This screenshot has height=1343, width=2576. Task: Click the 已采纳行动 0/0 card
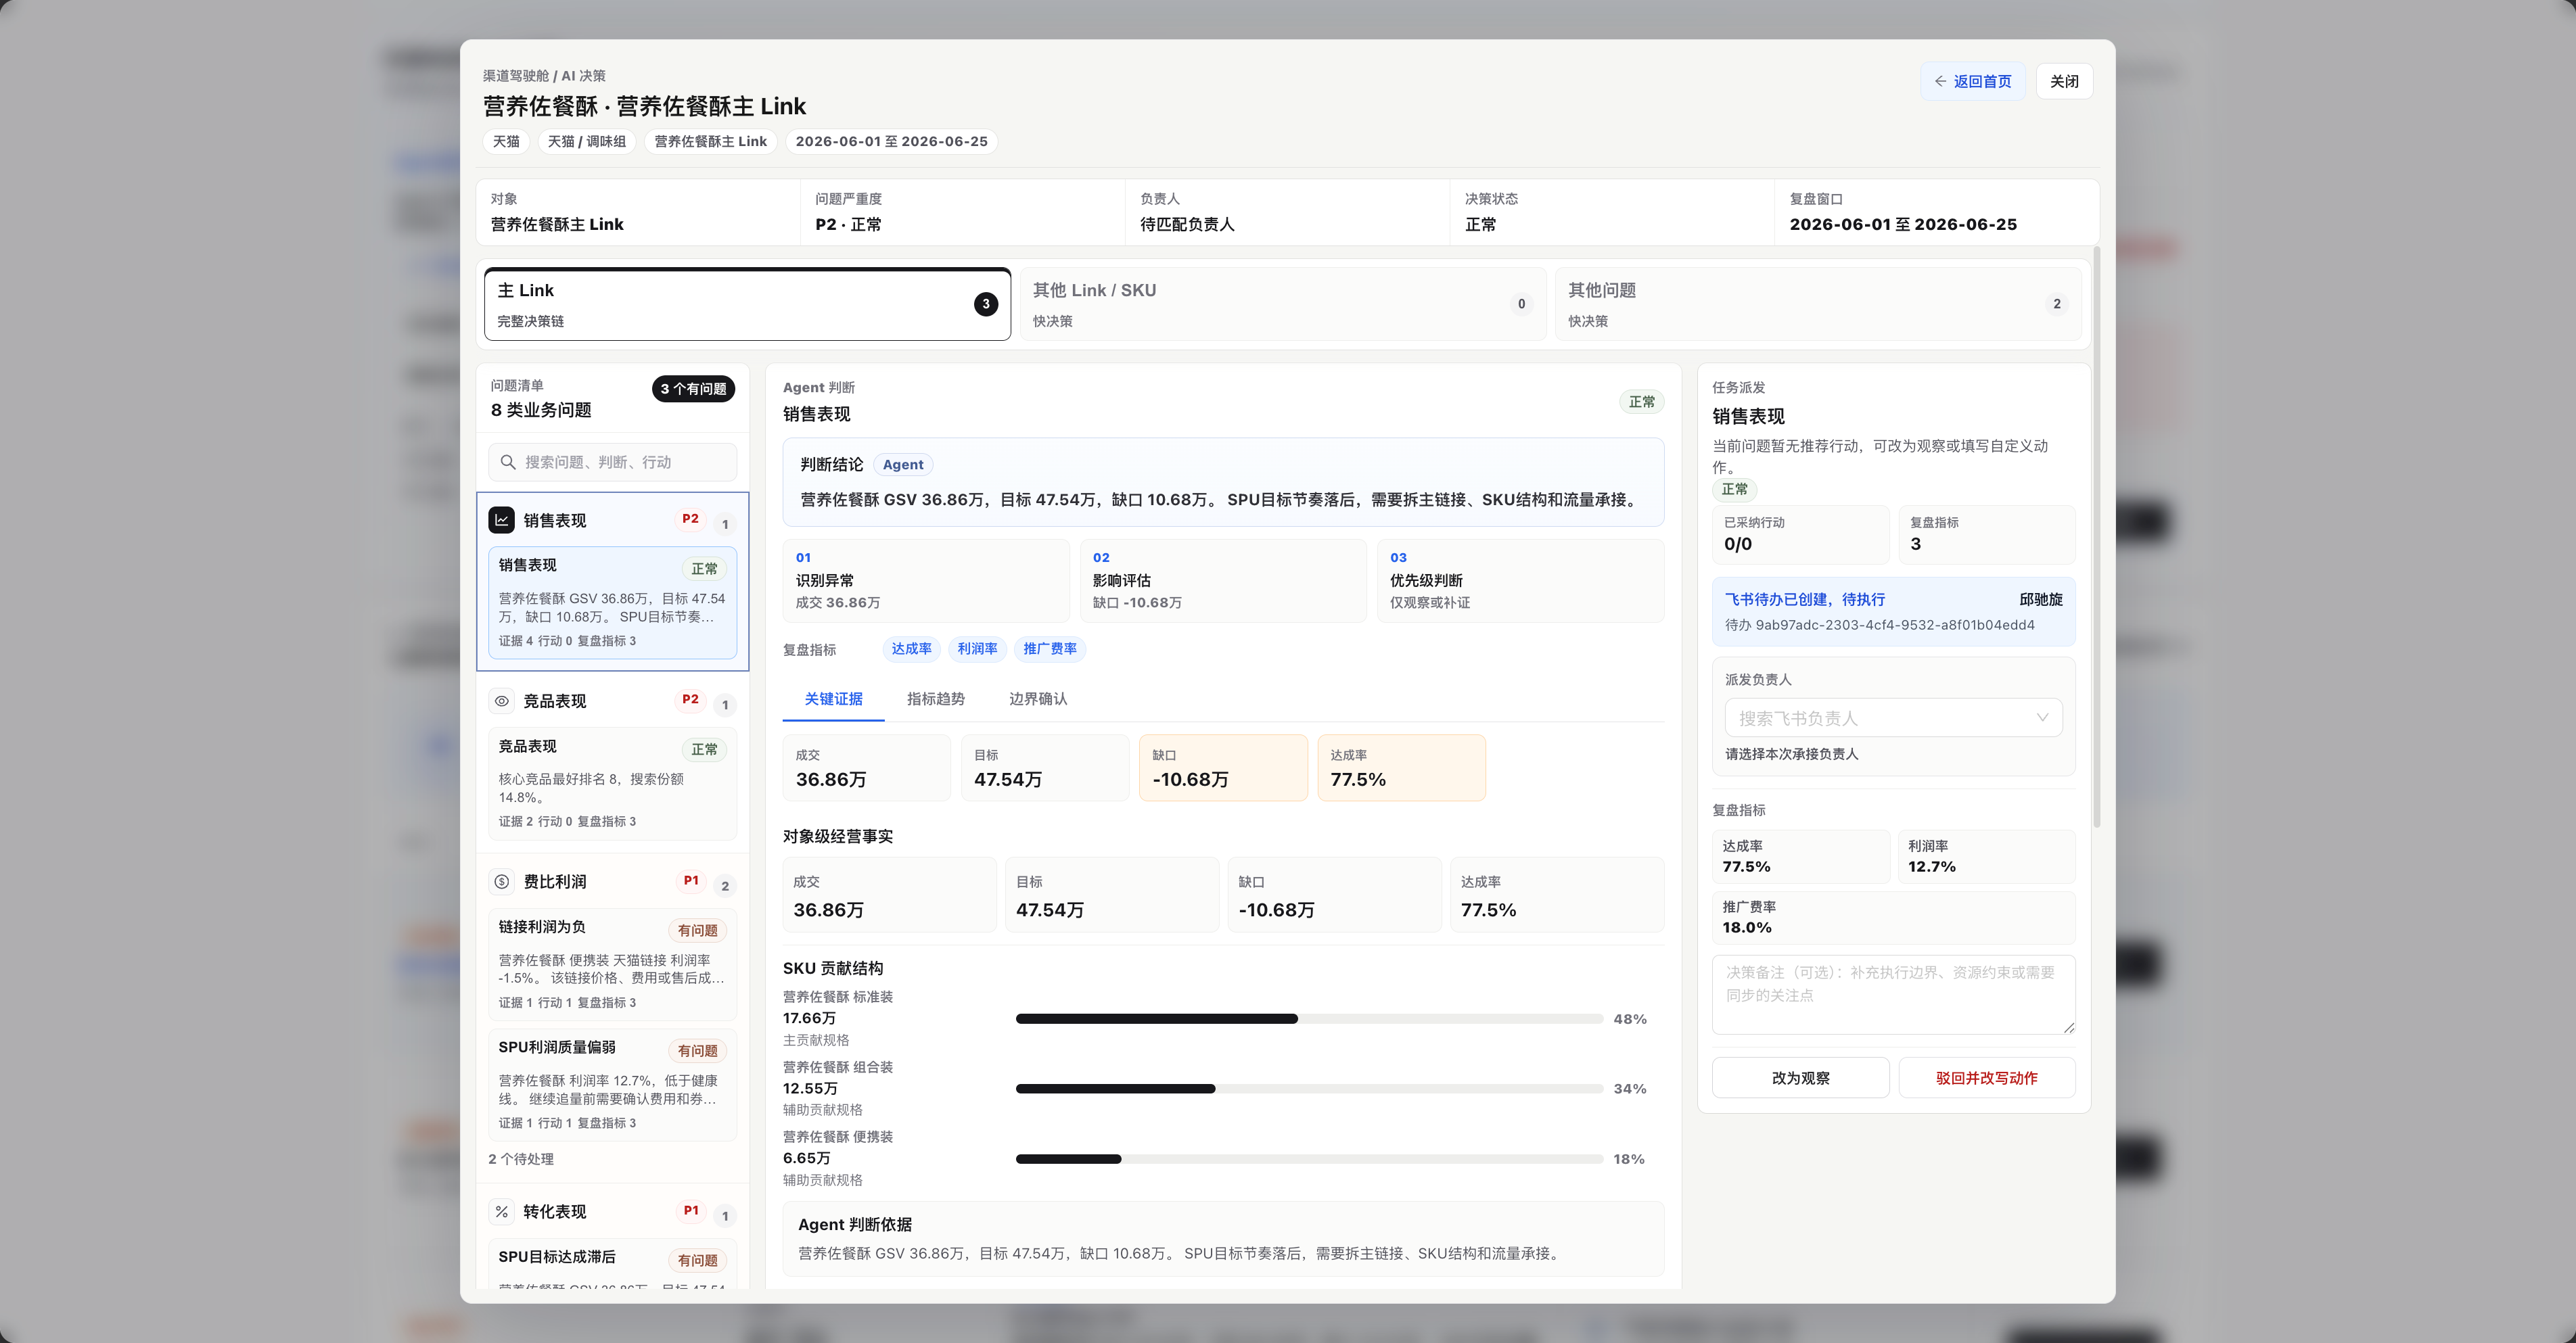pos(1800,534)
